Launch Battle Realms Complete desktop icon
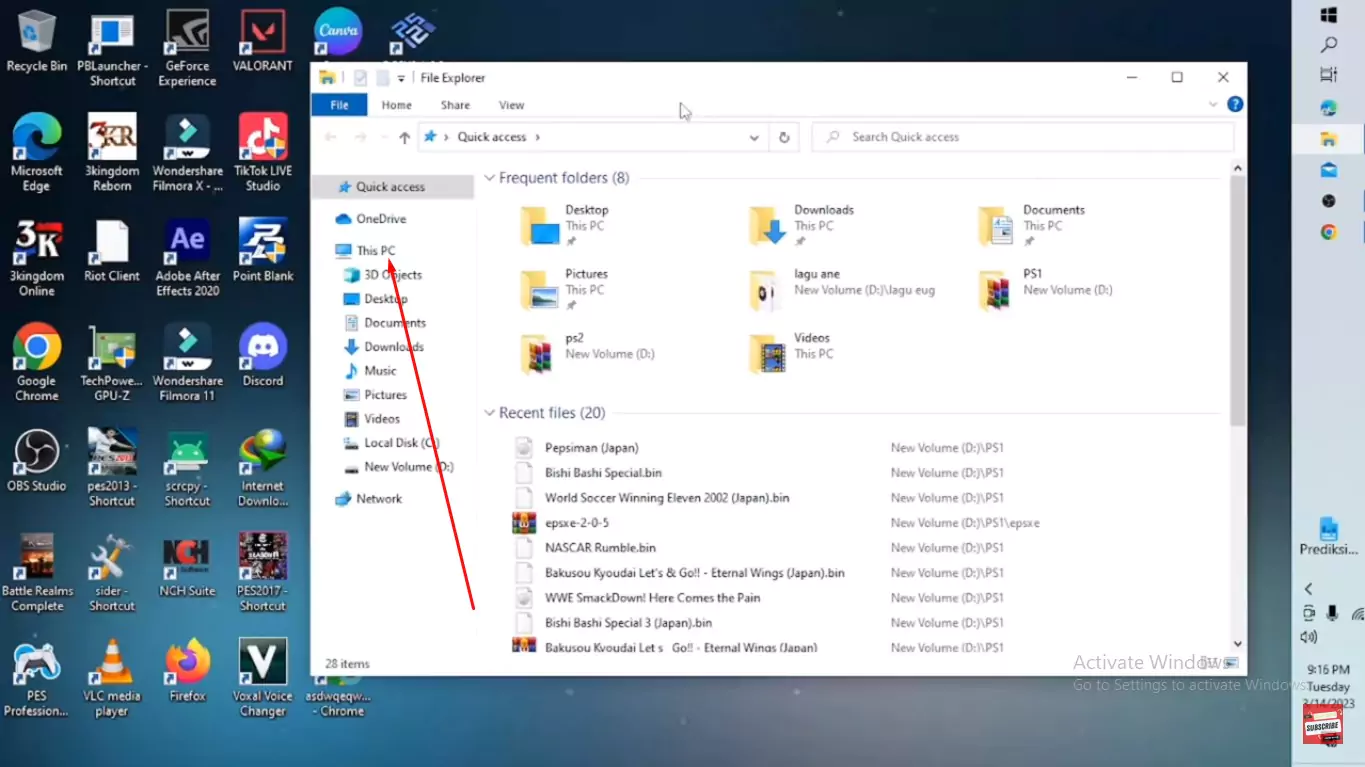Screen dimensions: 1365x767 pyautogui.click(x=37, y=573)
